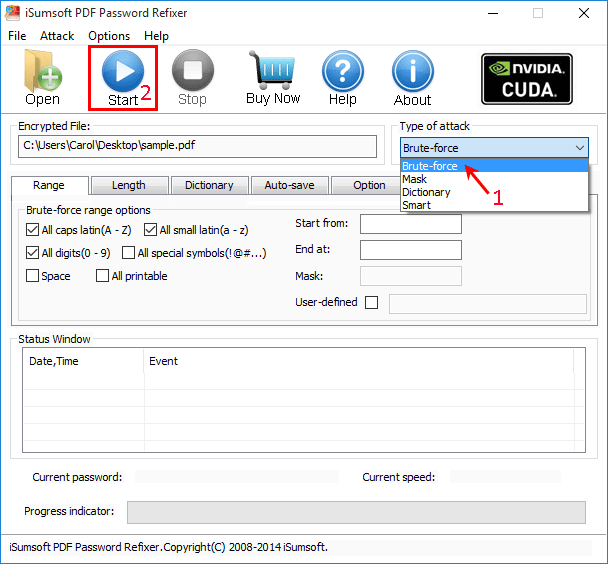Image resolution: width=608 pixels, height=564 pixels.
Task: Click the iSumsoft app icon in title bar
Action: coord(12,13)
